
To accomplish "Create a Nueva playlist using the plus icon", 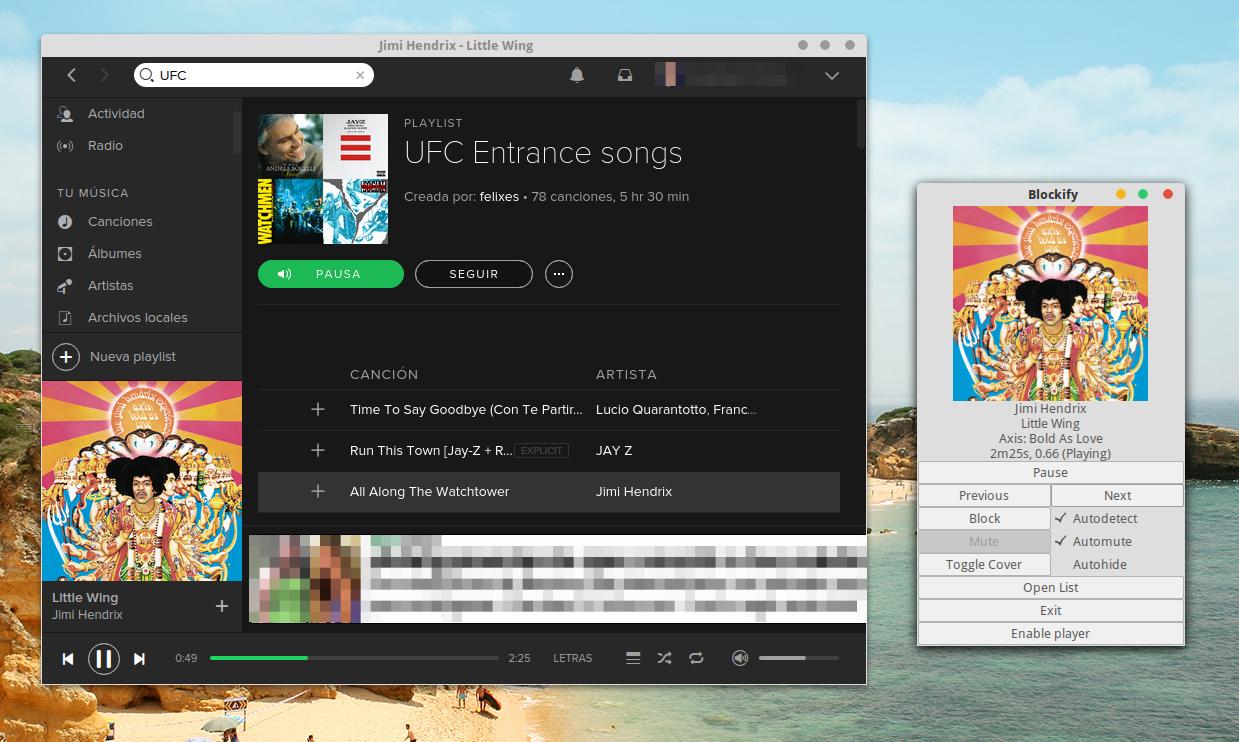I will click(66, 356).
